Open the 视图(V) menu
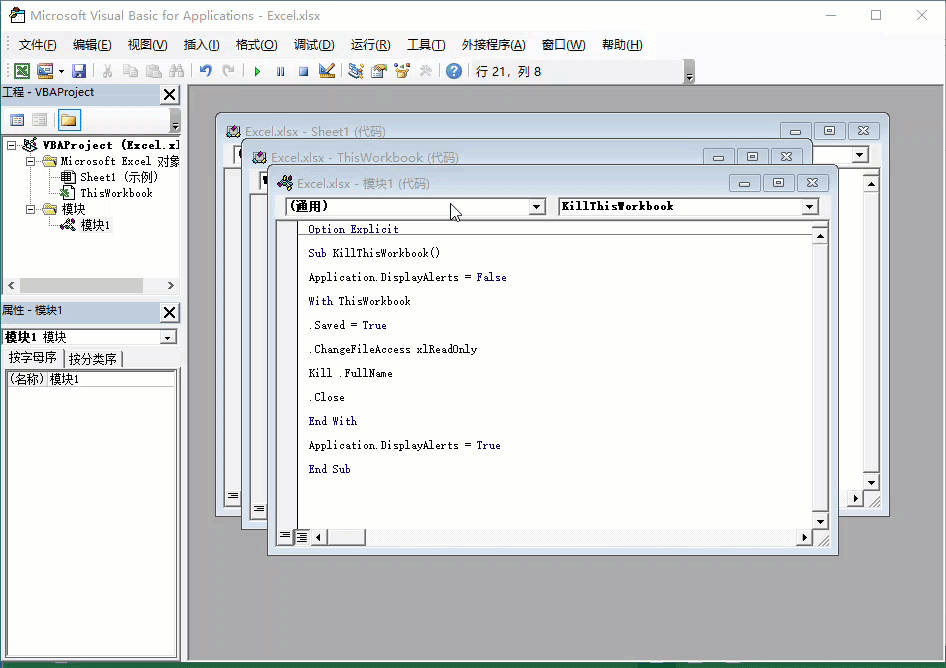This screenshot has width=946, height=668. click(x=147, y=45)
